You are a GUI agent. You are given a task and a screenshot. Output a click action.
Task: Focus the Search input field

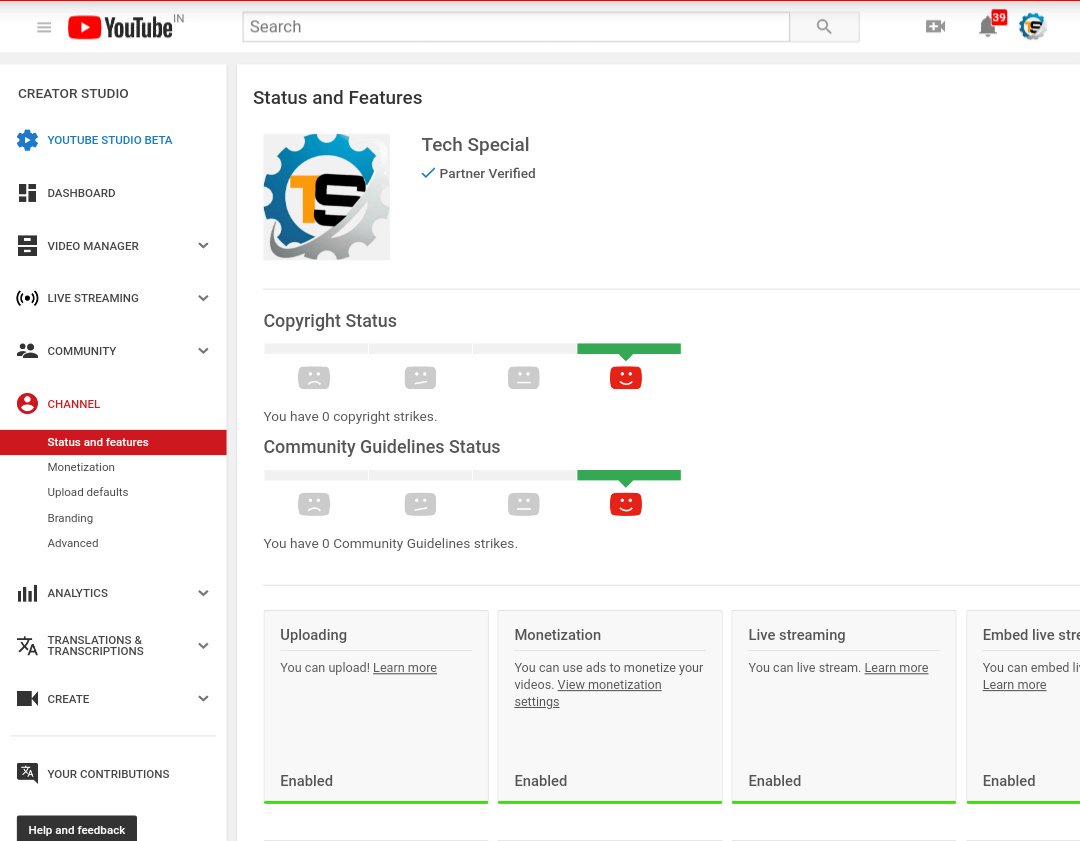coord(516,27)
